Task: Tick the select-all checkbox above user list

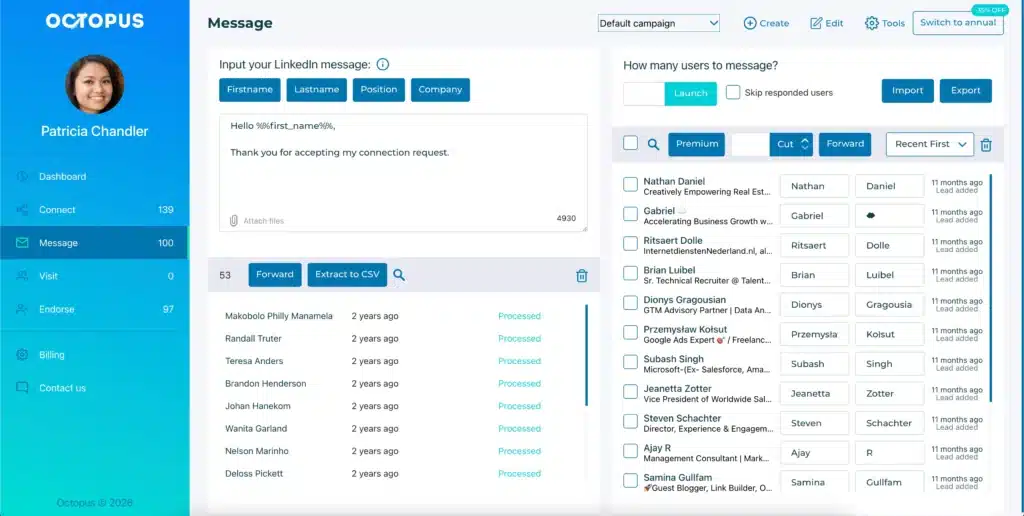Action: coord(630,143)
